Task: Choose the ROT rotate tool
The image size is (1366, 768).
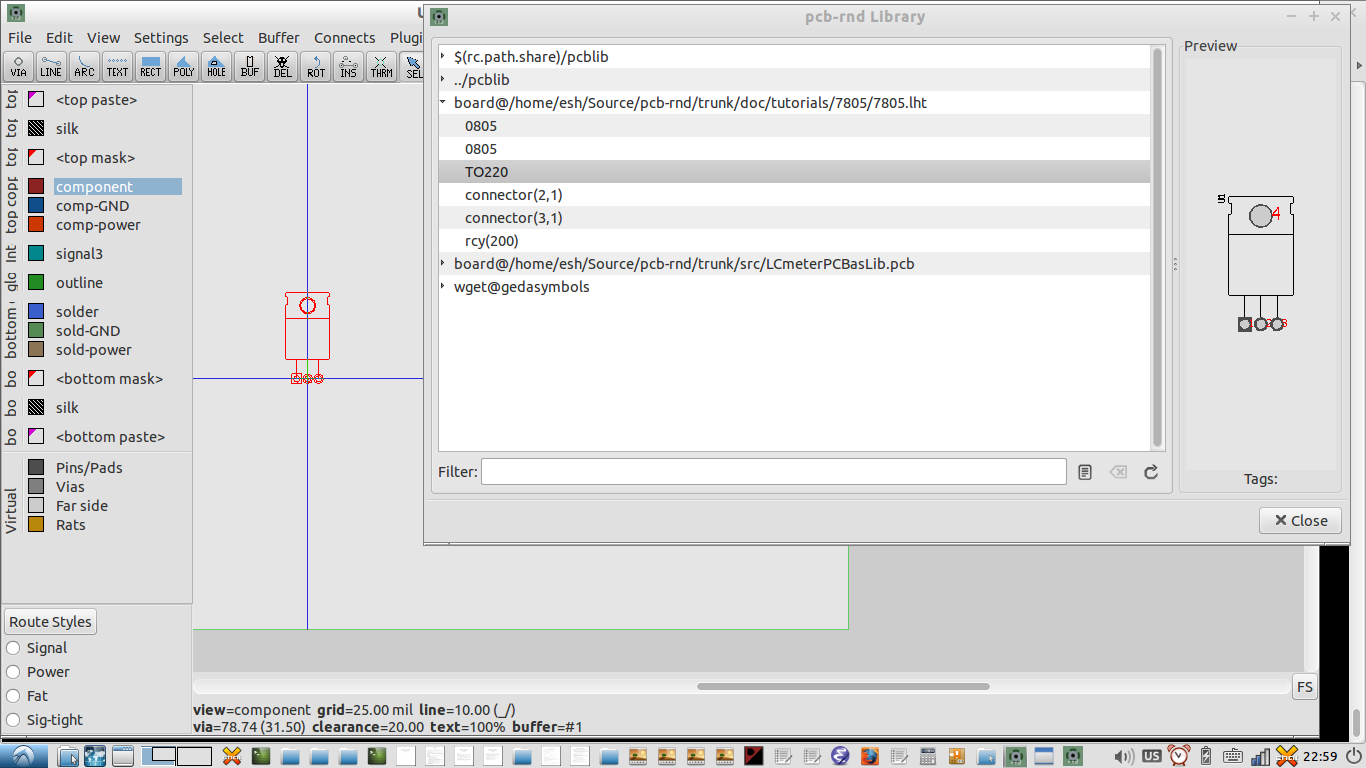Action: click(x=315, y=67)
